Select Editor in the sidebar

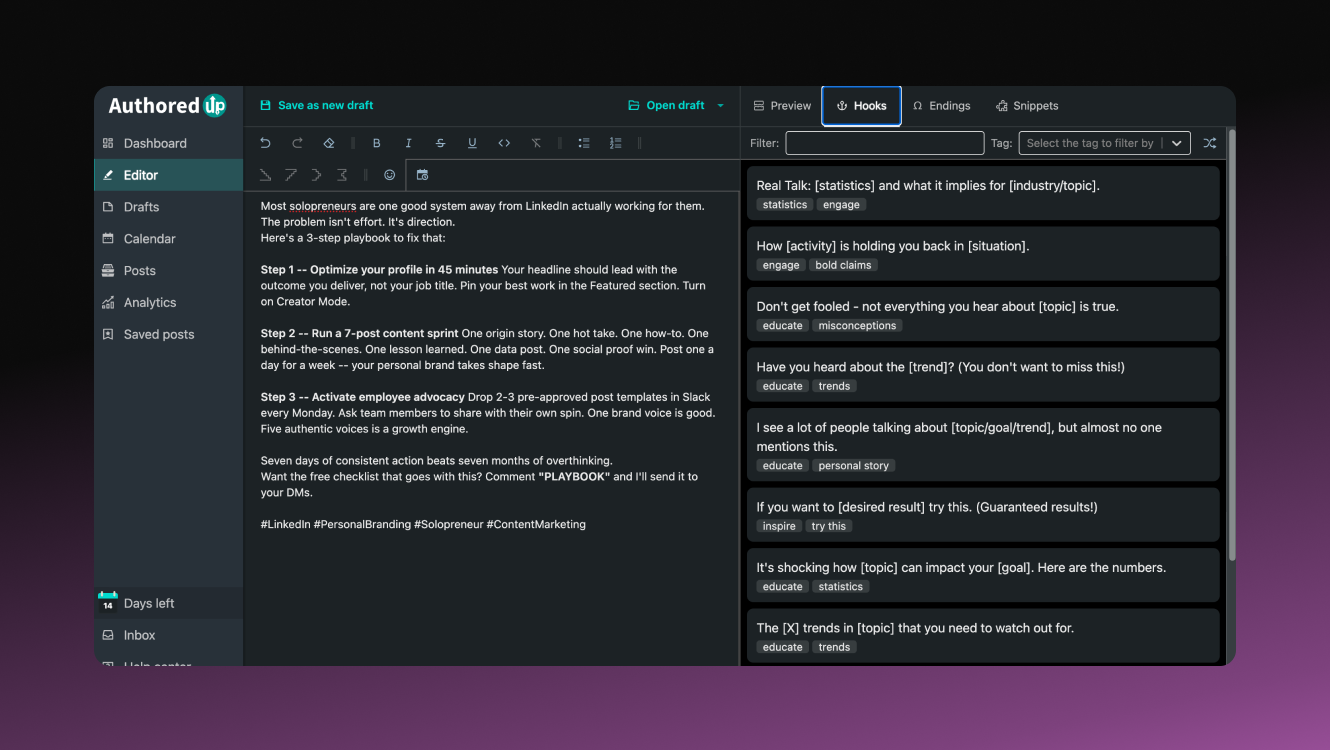click(x=169, y=175)
